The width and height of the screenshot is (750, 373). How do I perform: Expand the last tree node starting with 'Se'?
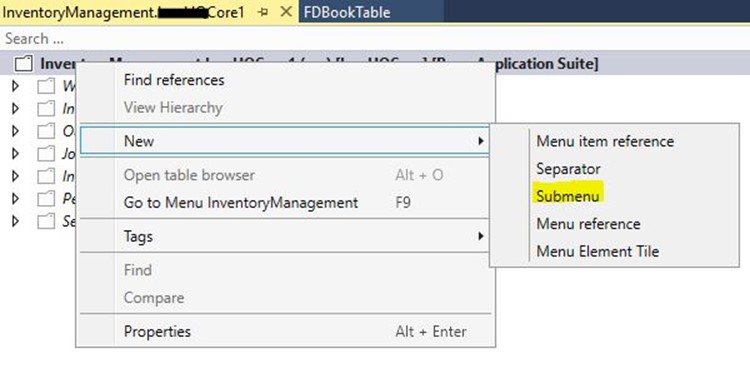coord(16,221)
